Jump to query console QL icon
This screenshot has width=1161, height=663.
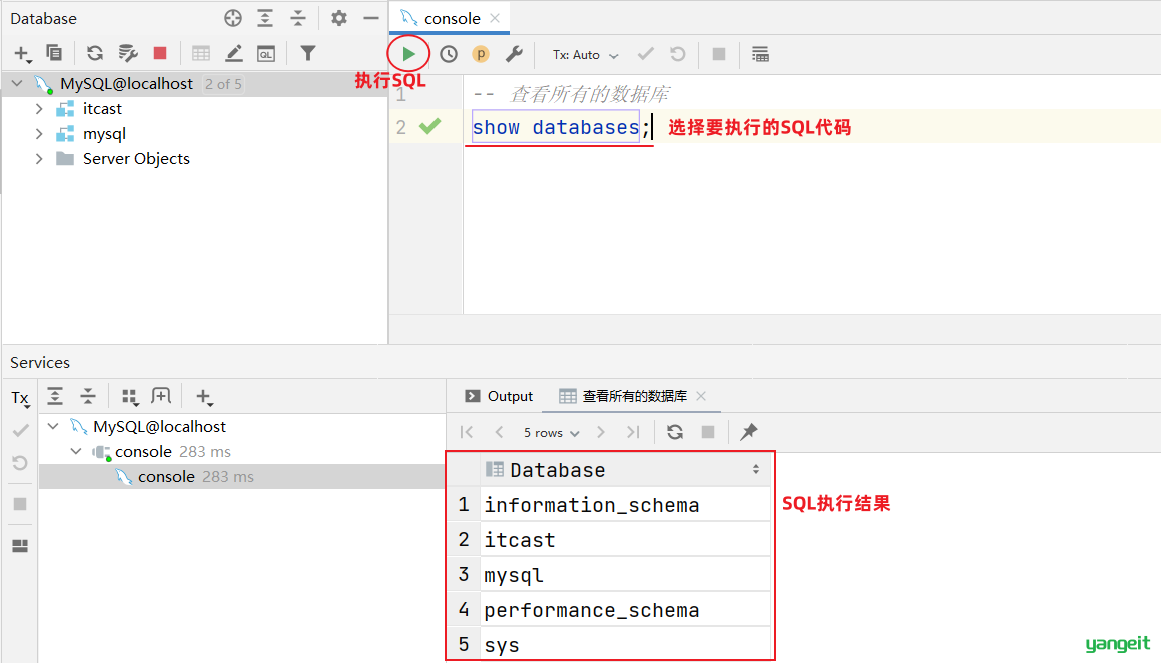pos(266,53)
